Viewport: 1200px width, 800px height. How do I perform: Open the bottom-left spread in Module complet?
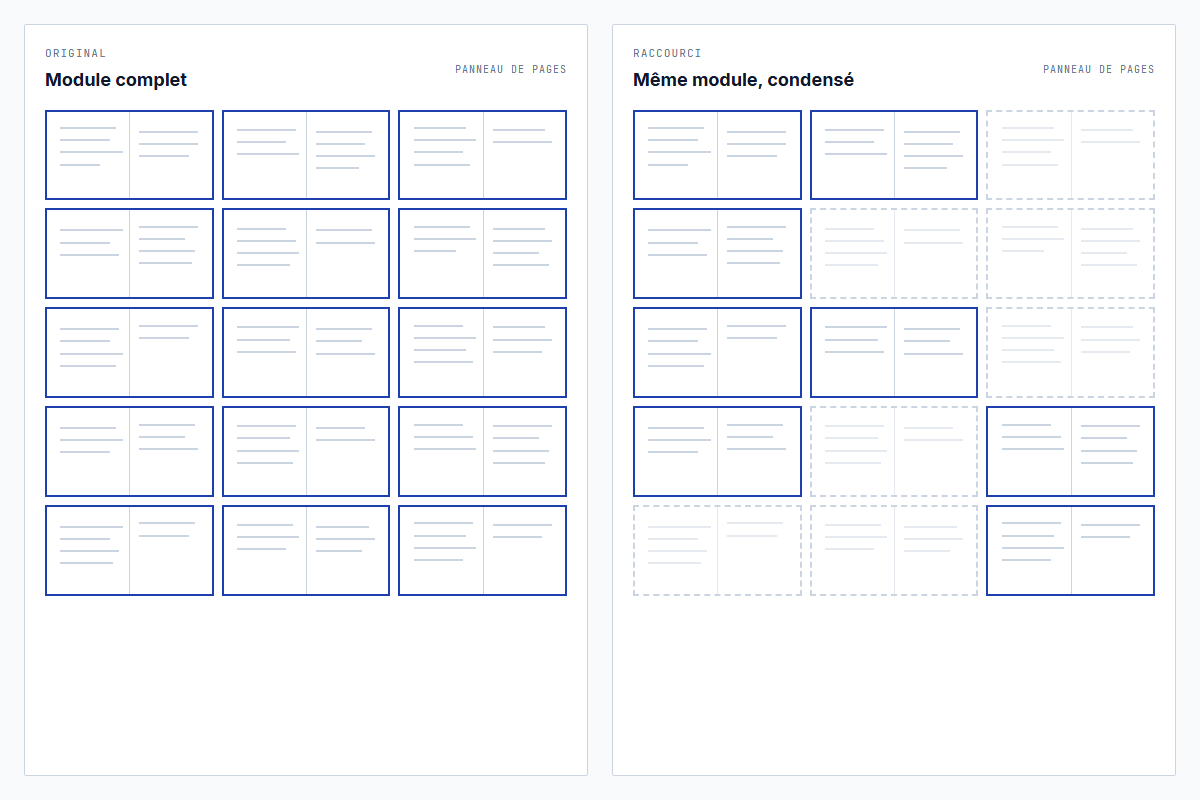129,550
